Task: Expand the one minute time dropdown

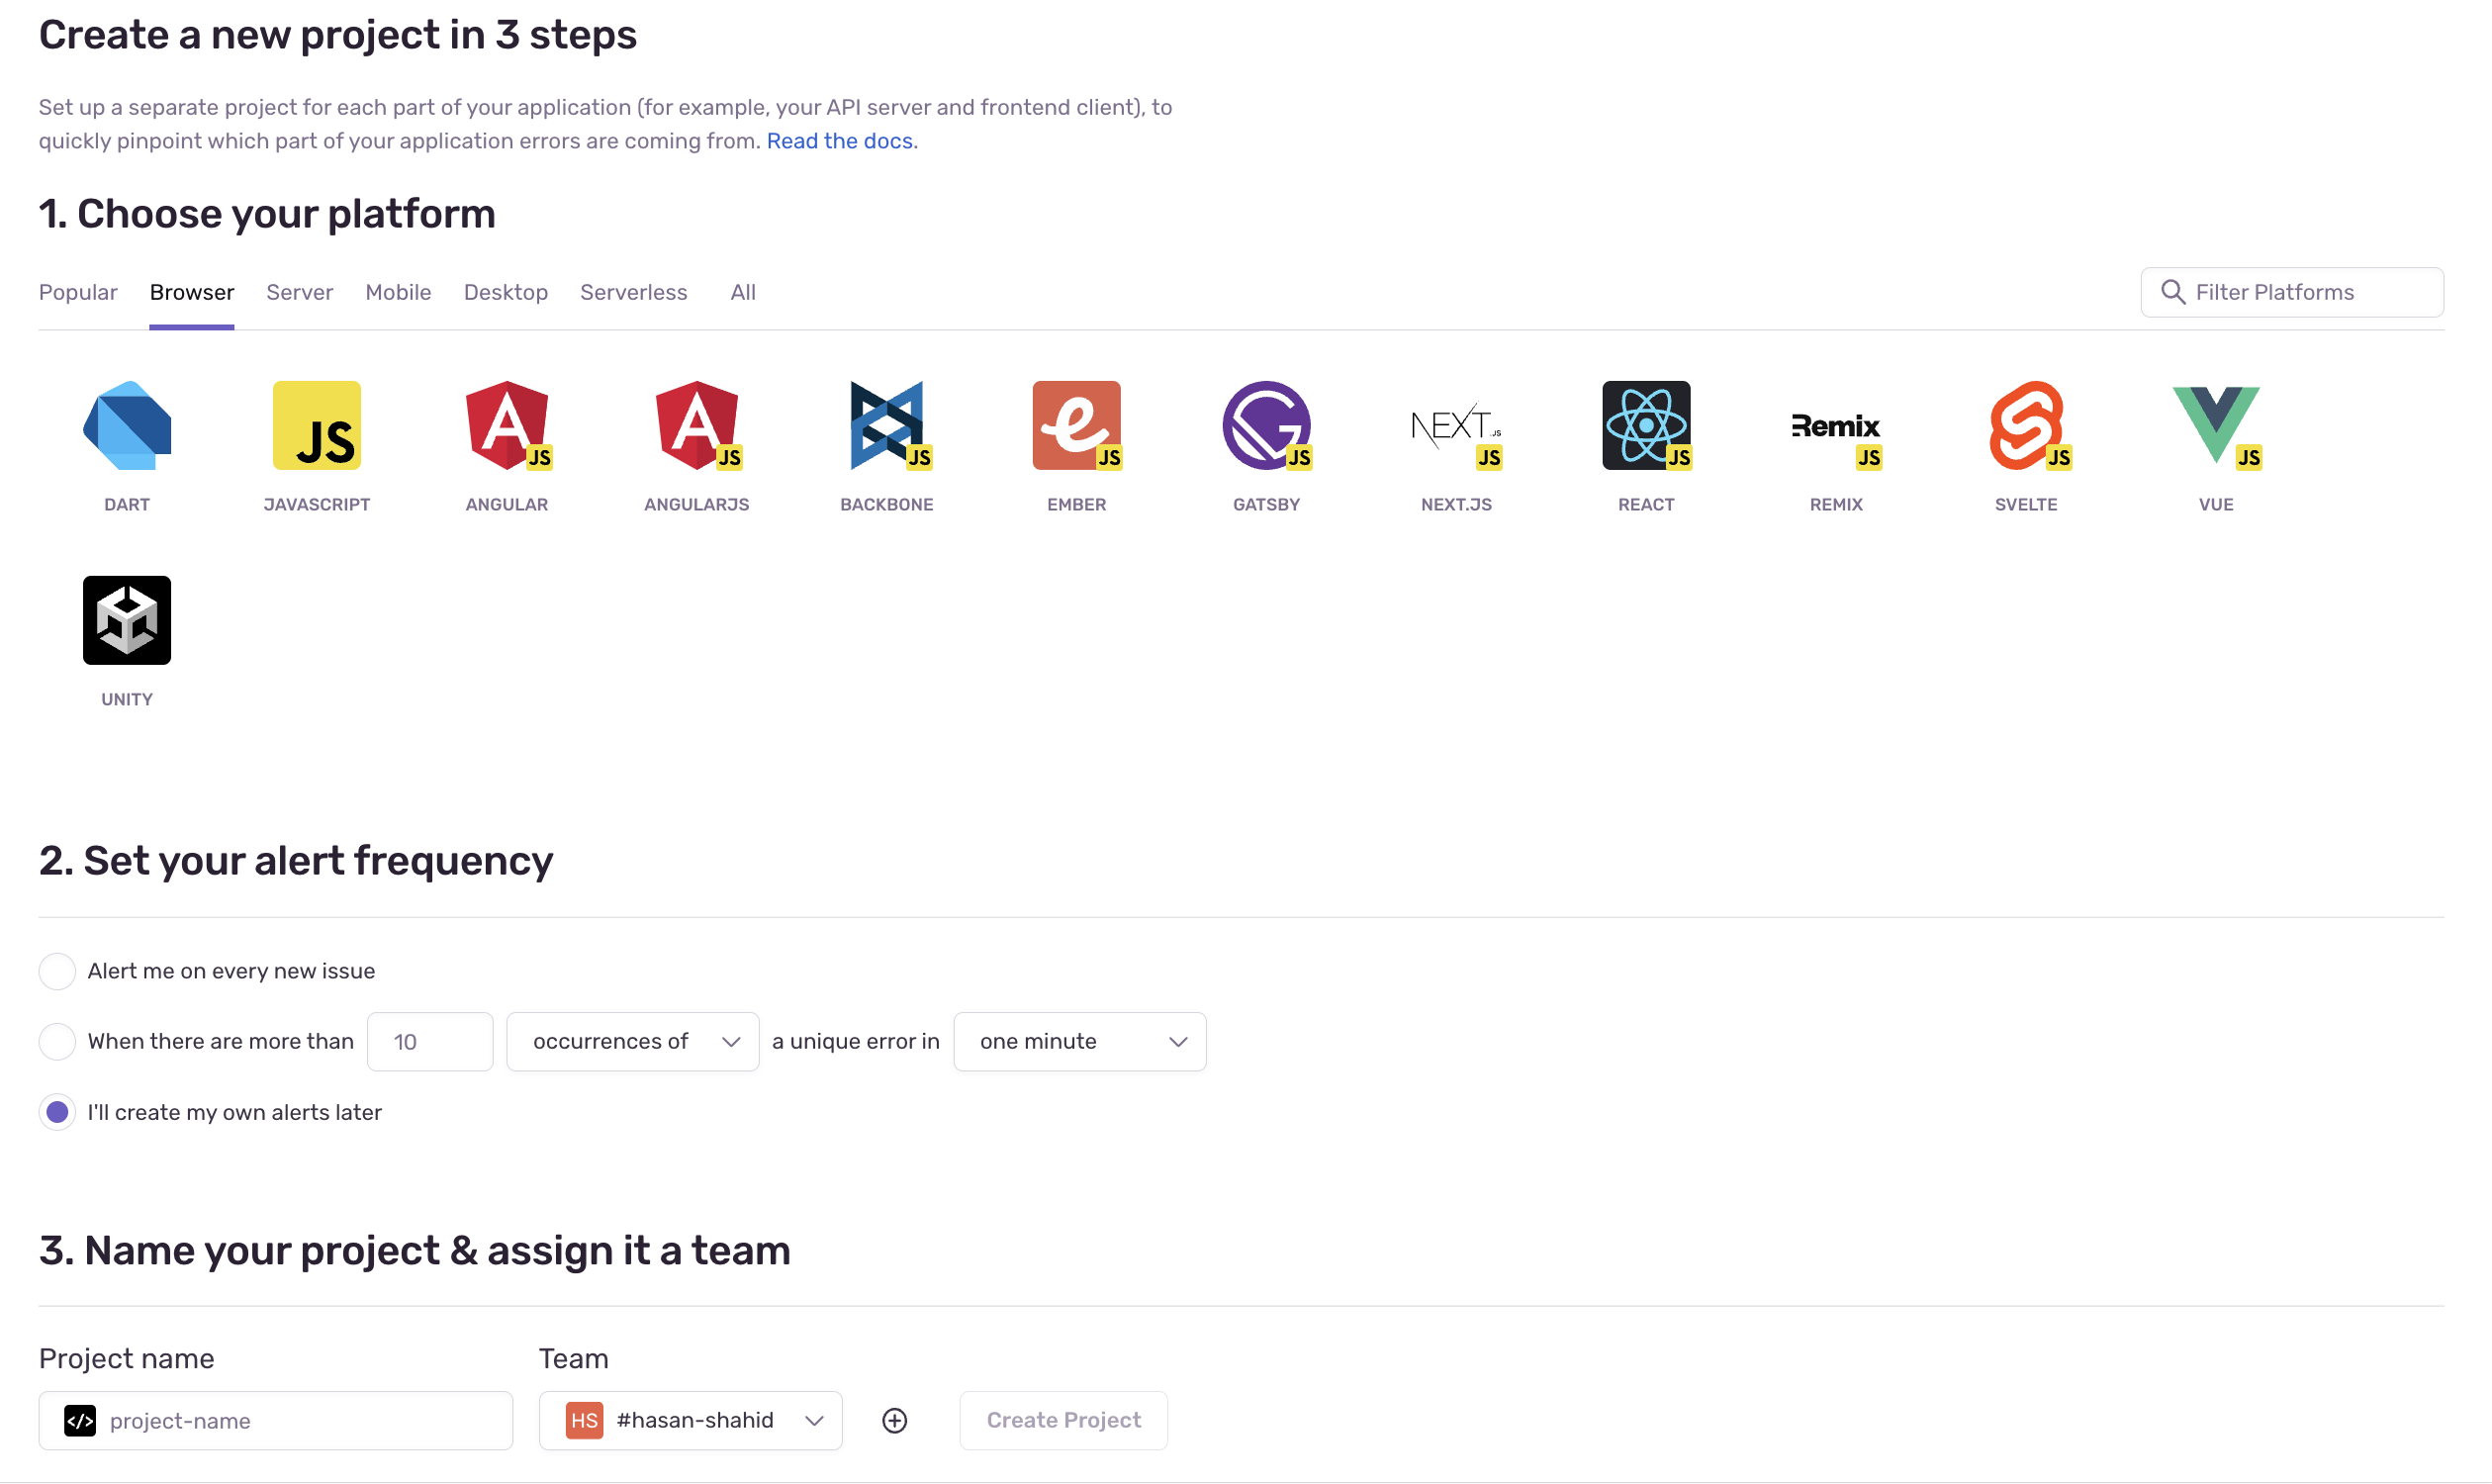Action: (x=1079, y=1041)
